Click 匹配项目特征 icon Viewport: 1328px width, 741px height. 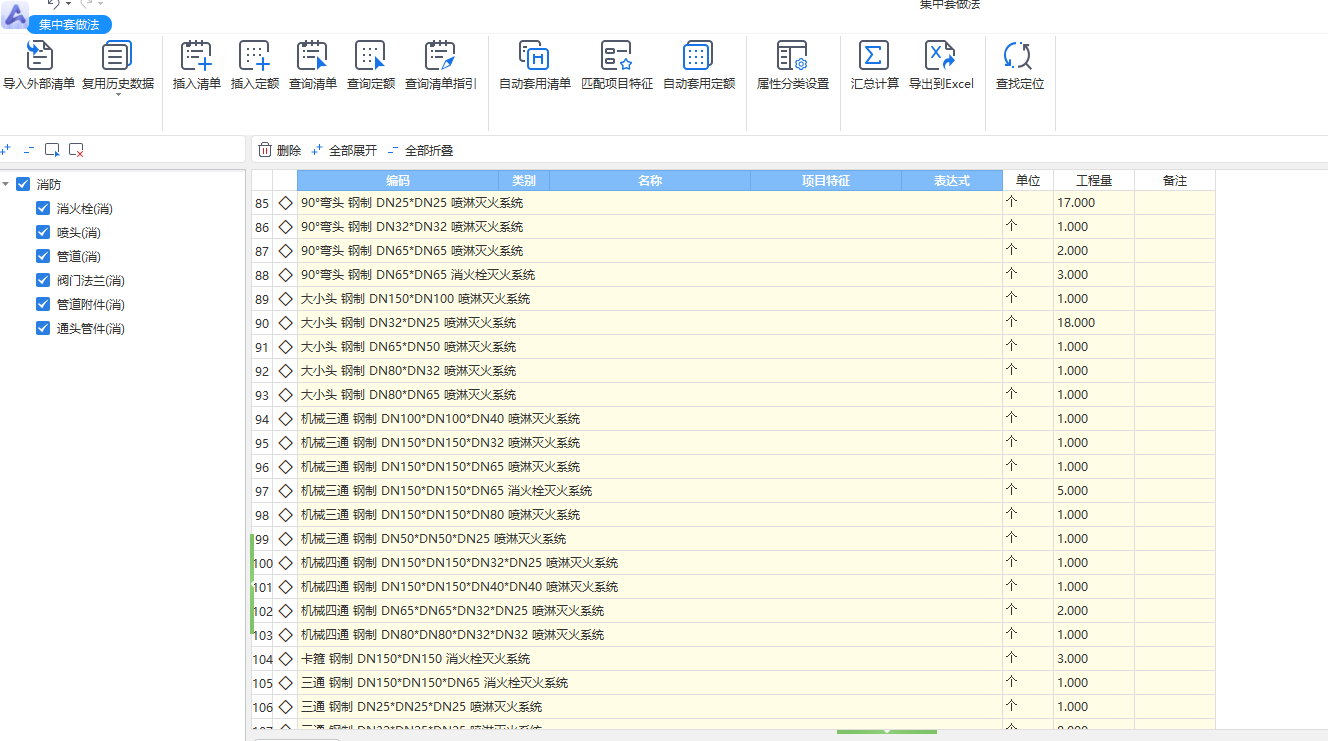pyautogui.click(x=617, y=56)
